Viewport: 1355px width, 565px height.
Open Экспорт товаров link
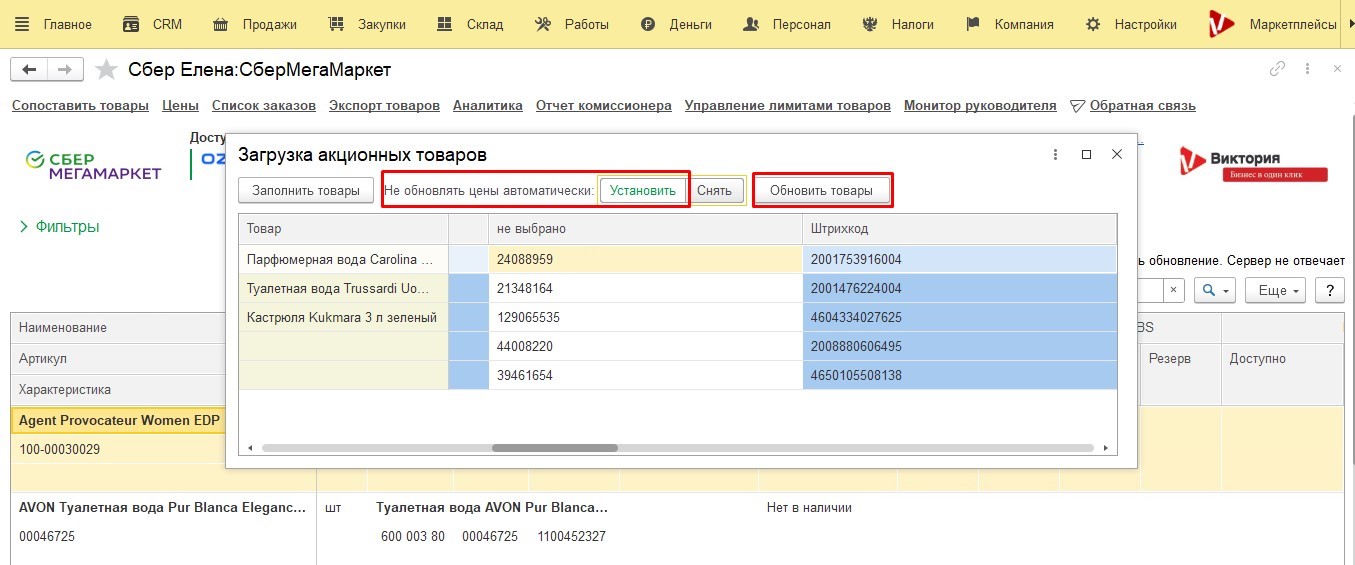coord(384,105)
